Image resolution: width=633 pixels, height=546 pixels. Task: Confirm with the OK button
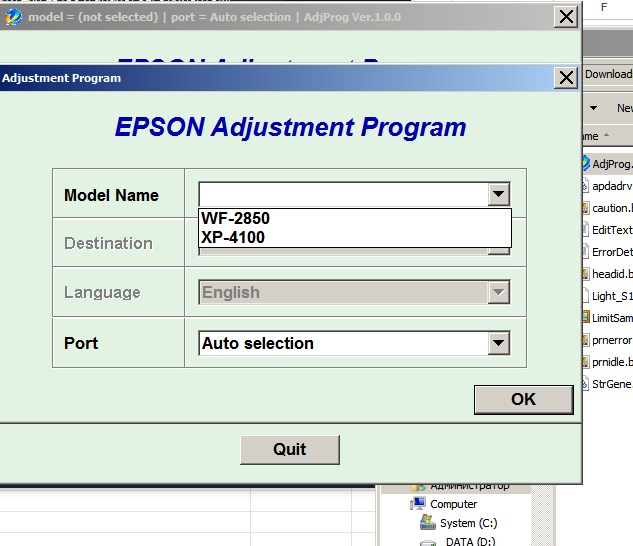(524, 399)
